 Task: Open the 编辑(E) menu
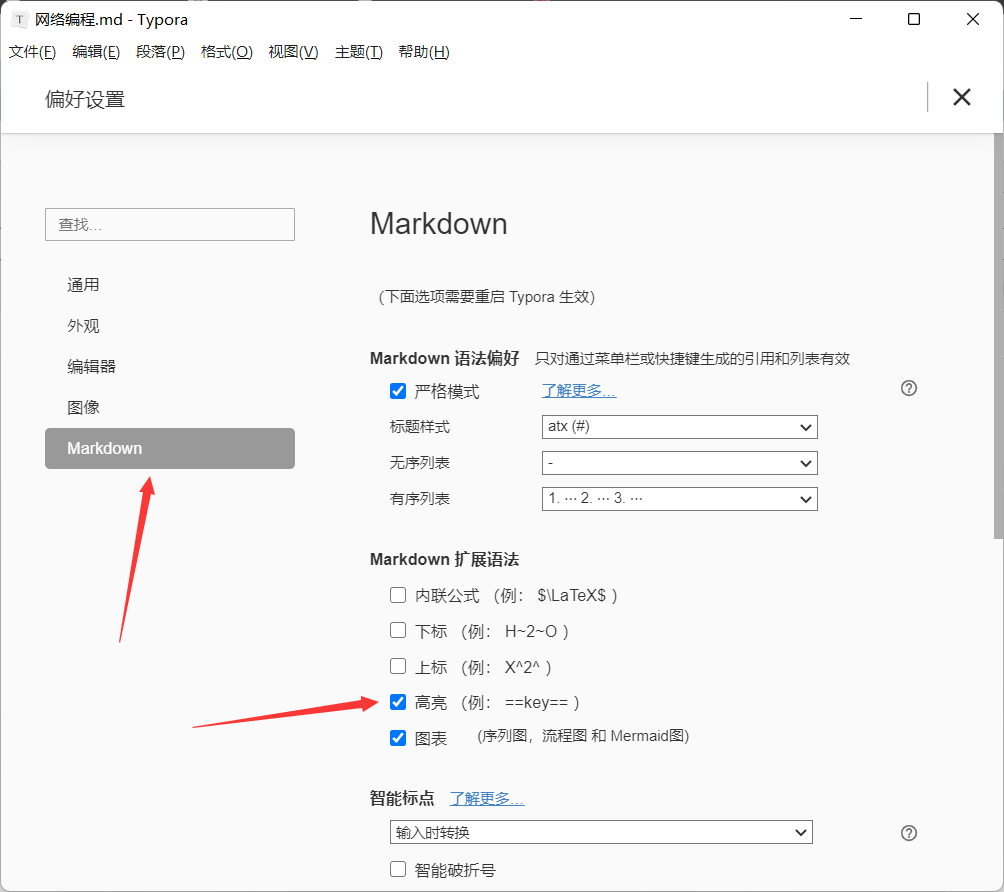coord(96,52)
